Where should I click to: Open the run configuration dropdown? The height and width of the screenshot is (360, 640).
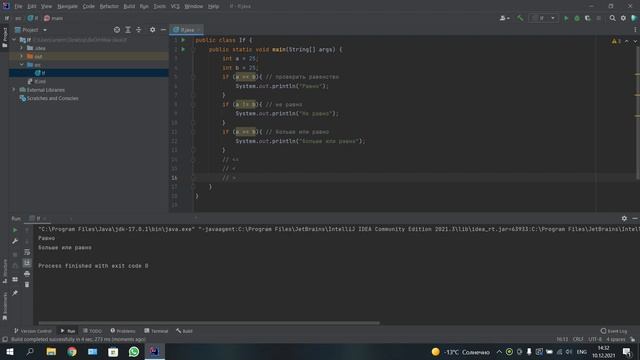(x=543, y=18)
